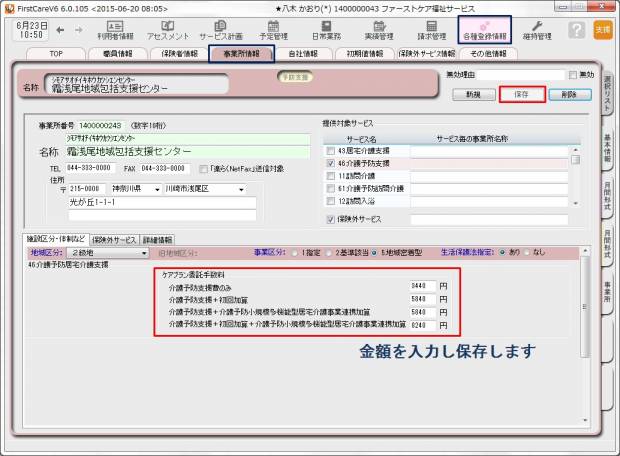The height and width of the screenshot is (456, 620).
Task: Toggle the 46.介護予防支援 checkbox
Action: point(331,162)
